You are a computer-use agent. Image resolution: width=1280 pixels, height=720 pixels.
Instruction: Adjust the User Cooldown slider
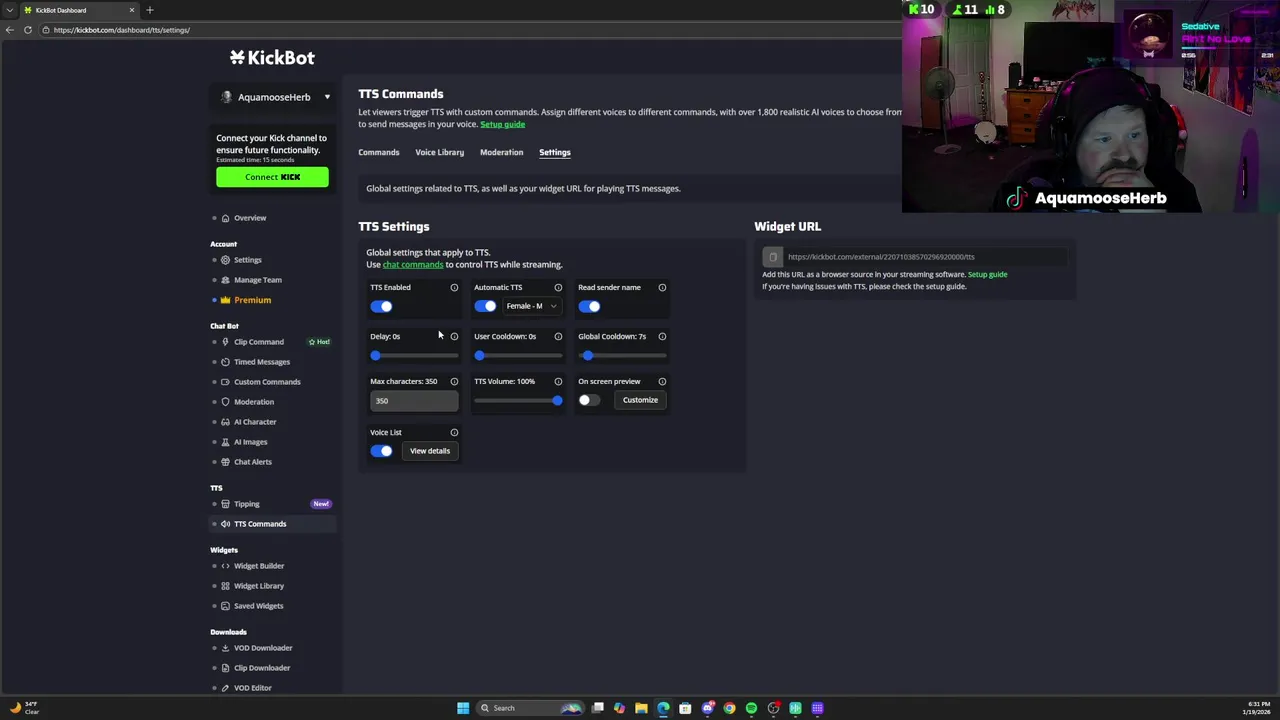[518, 356]
